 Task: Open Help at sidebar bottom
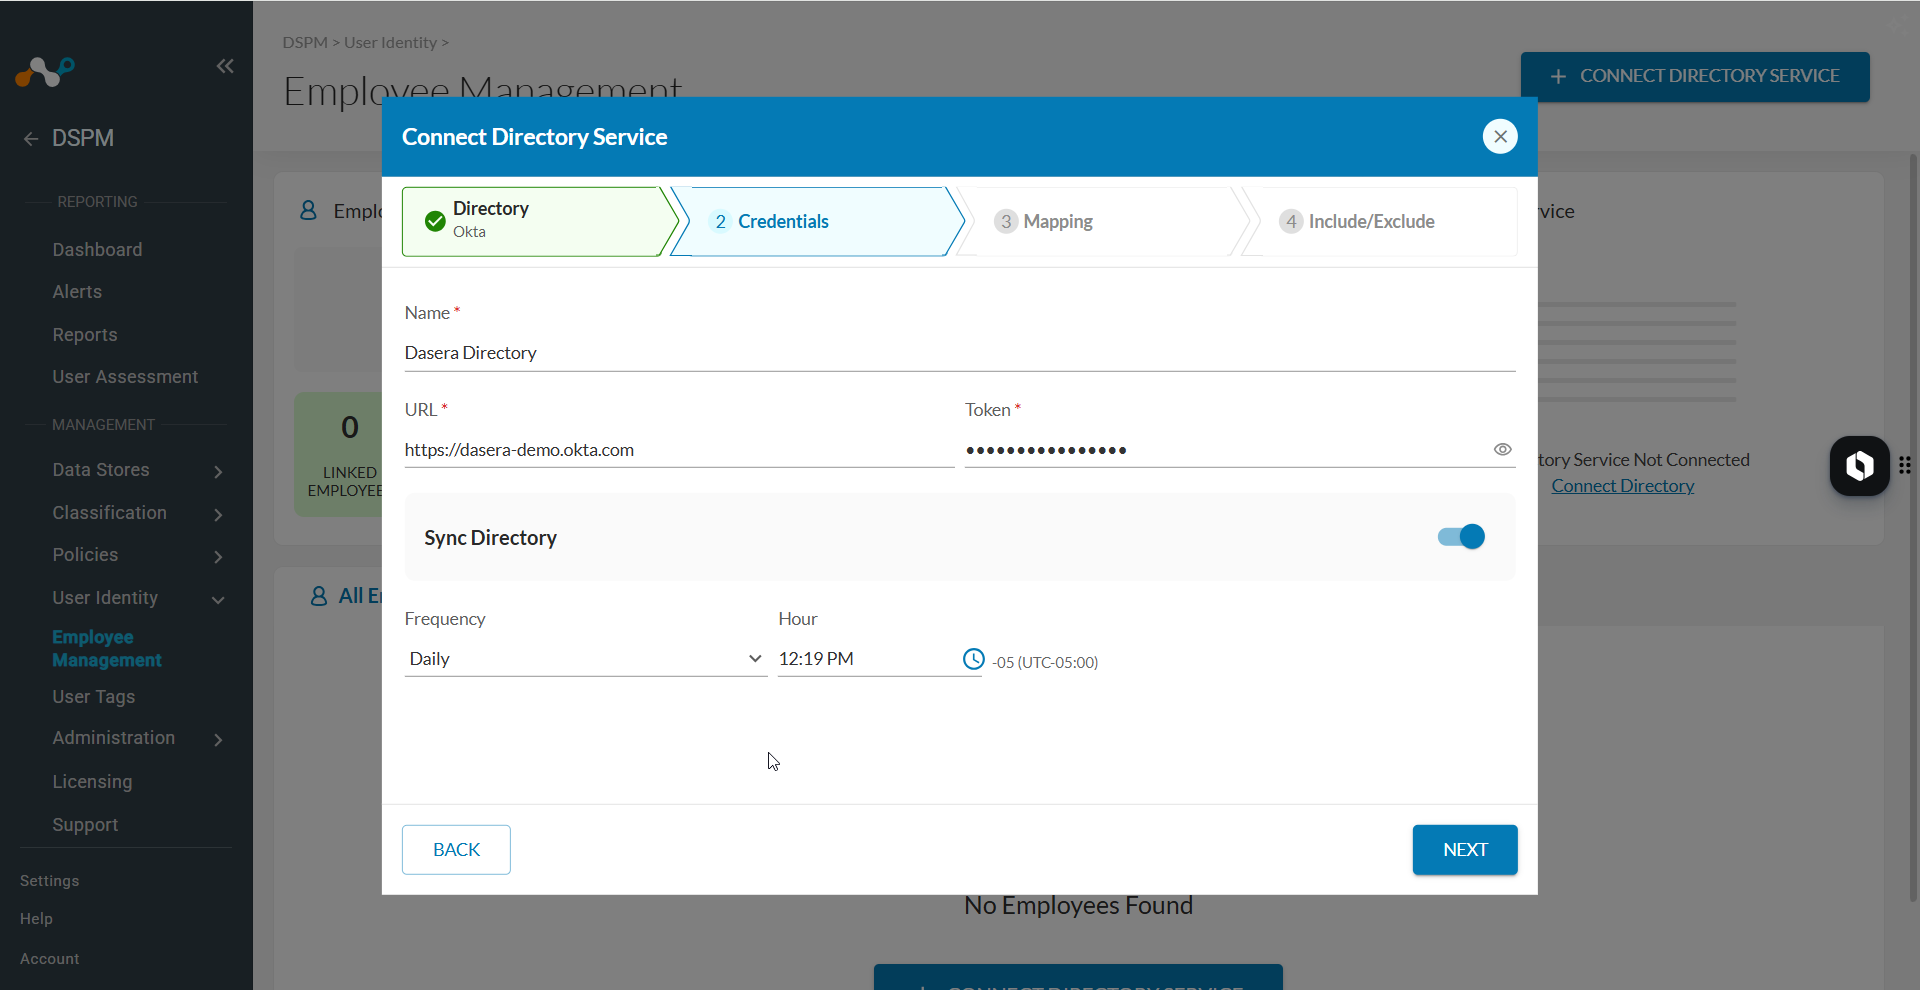(x=36, y=918)
